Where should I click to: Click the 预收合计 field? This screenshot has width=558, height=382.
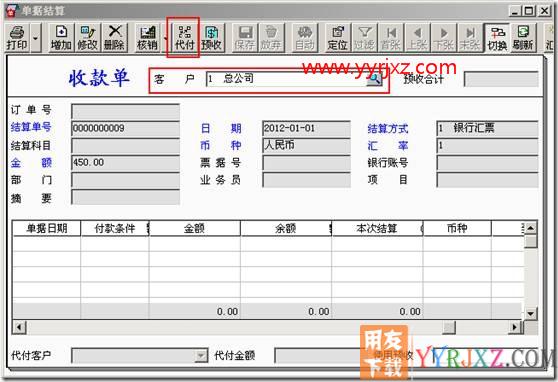(501, 79)
